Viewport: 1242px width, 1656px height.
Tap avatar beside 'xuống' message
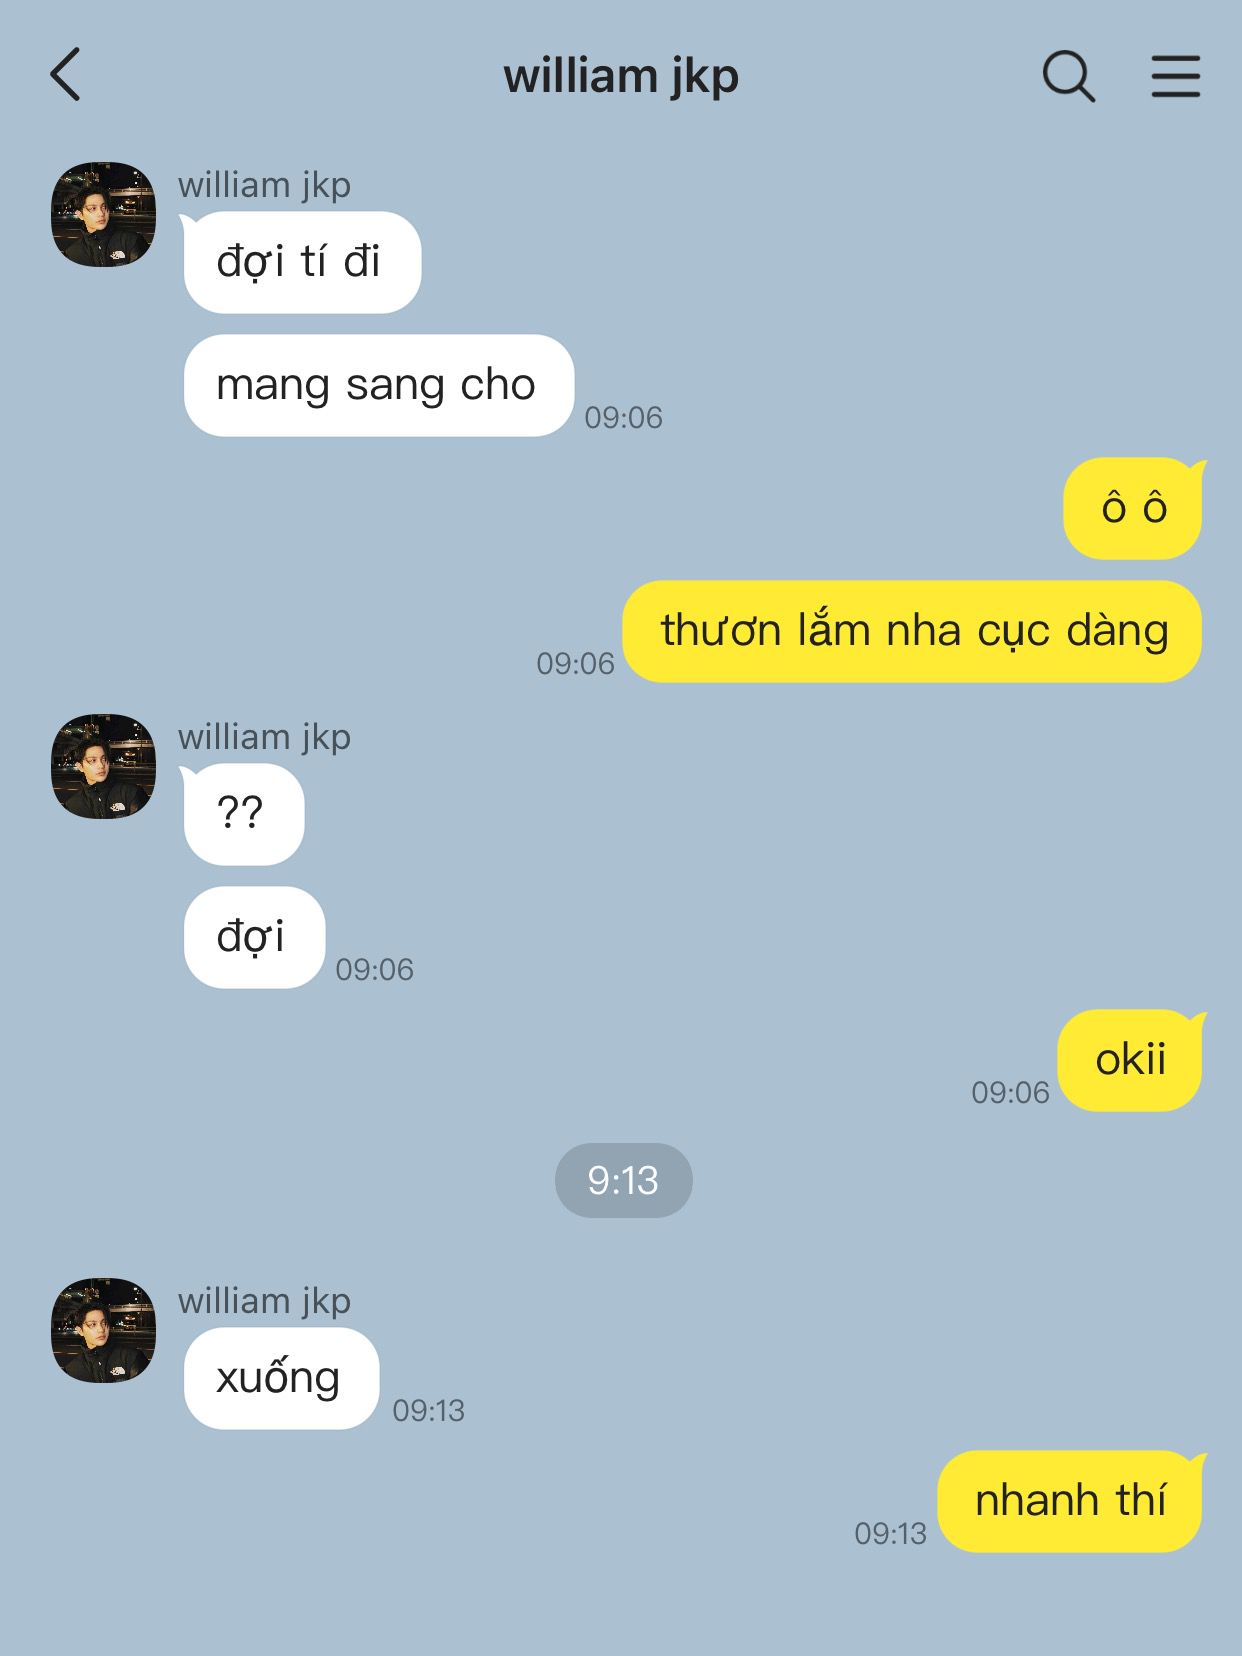[x=103, y=1330]
